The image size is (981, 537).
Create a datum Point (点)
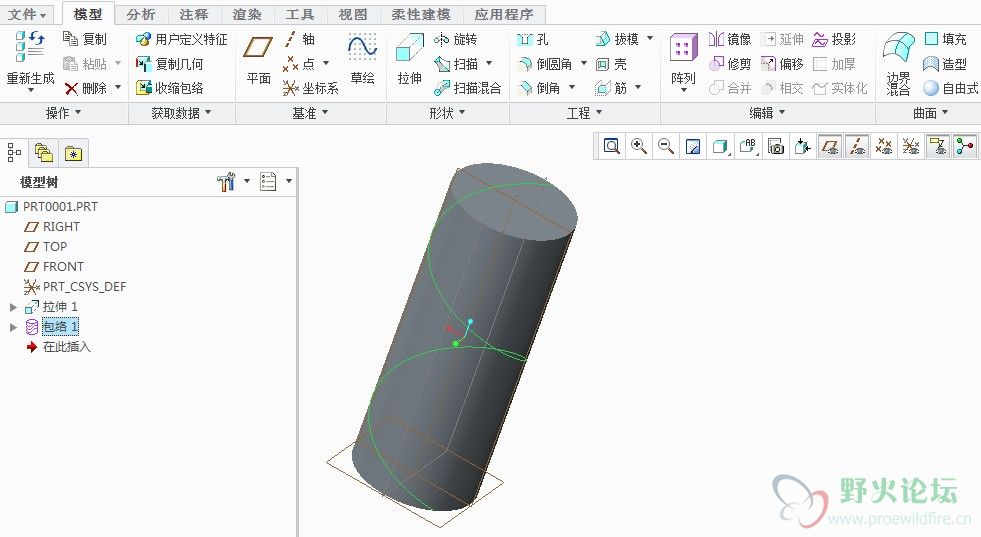300,64
